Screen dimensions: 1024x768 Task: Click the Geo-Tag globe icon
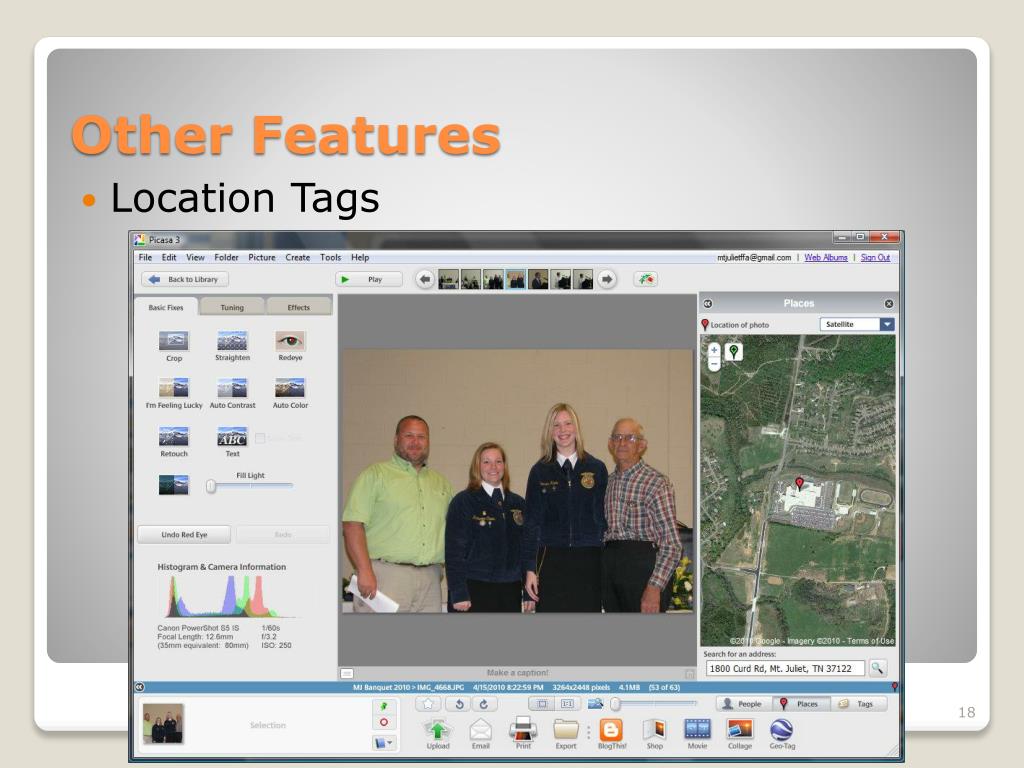[782, 729]
